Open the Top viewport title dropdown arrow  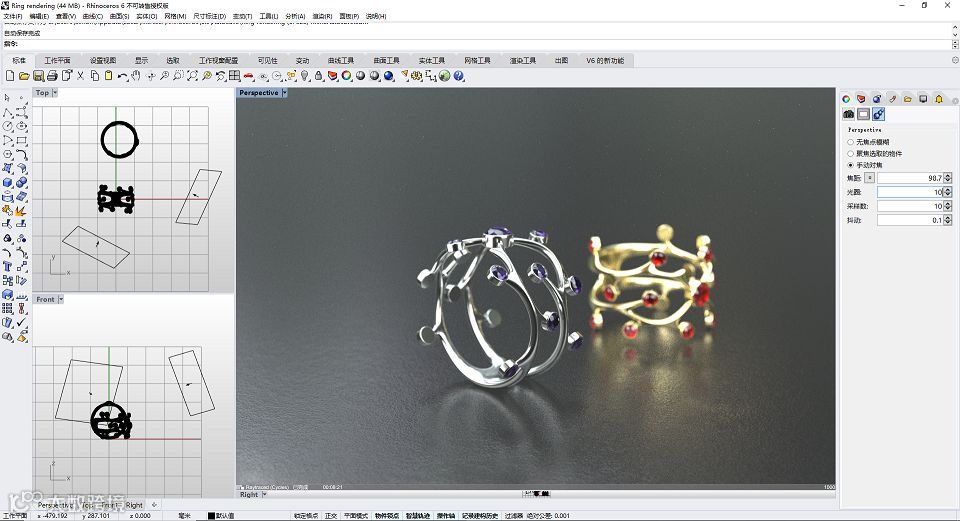coord(54,93)
